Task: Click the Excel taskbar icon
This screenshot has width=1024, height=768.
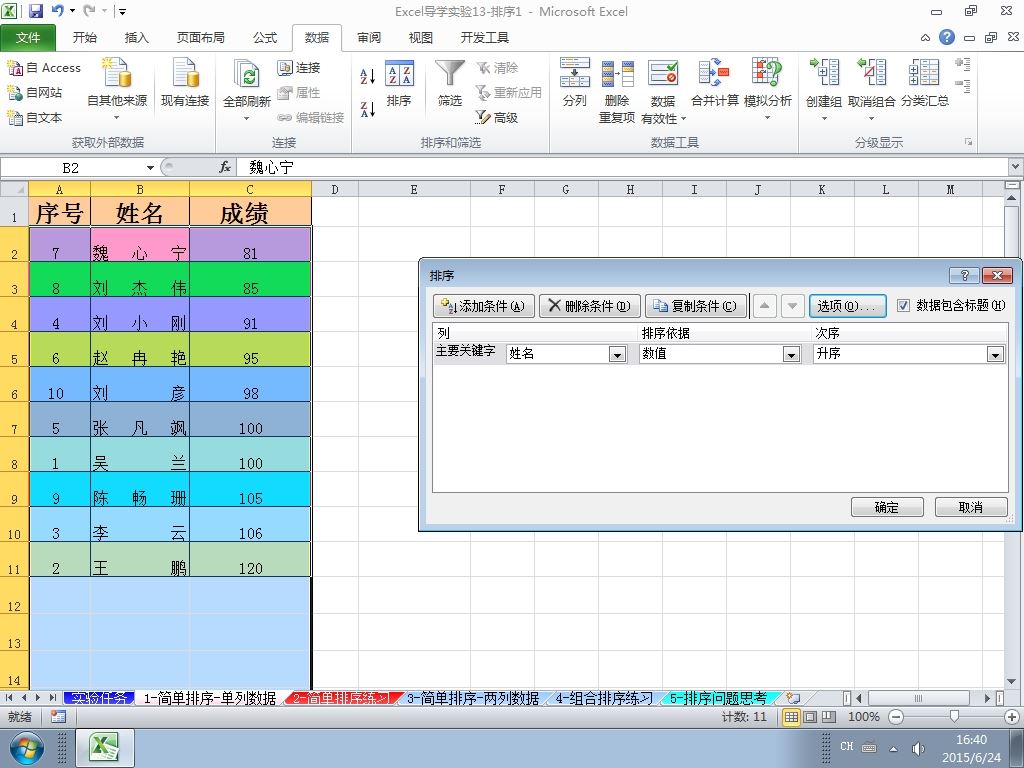Action: point(104,747)
